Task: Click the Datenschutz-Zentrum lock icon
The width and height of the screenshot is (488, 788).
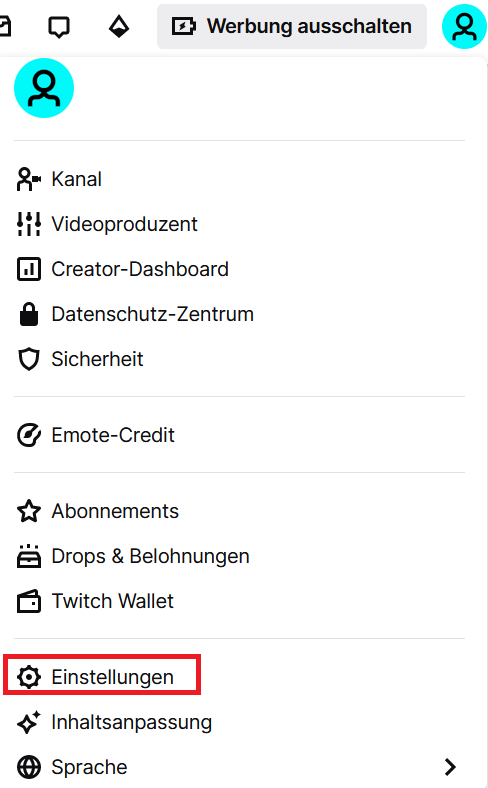Action: (x=29, y=314)
